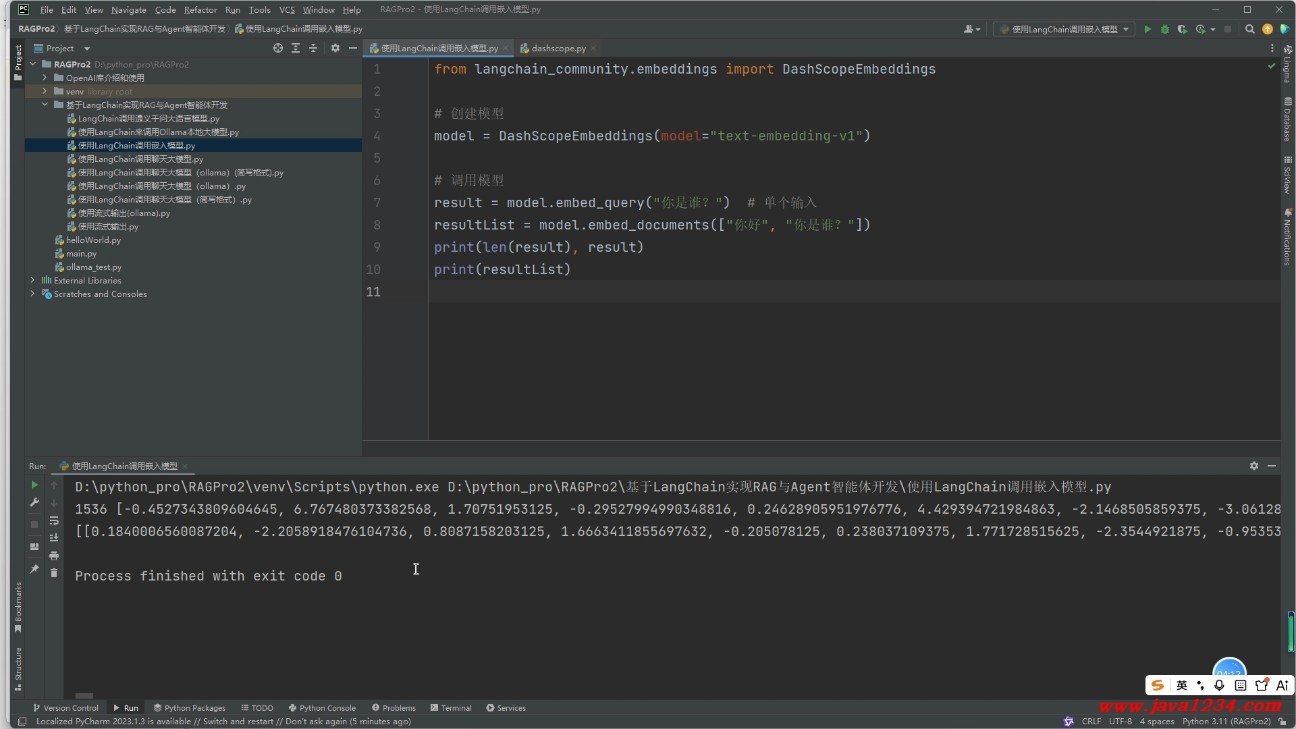Print the Run console output
1296x729 pixels.
click(54, 555)
